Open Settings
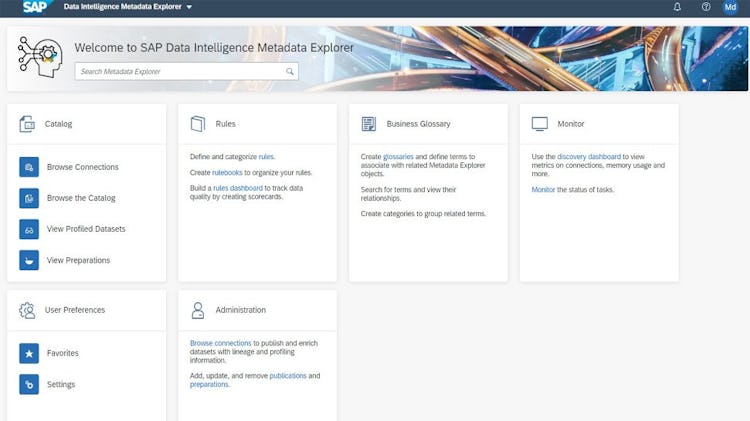Viewport: 750px width, 421px height. [x=61, y=384]
